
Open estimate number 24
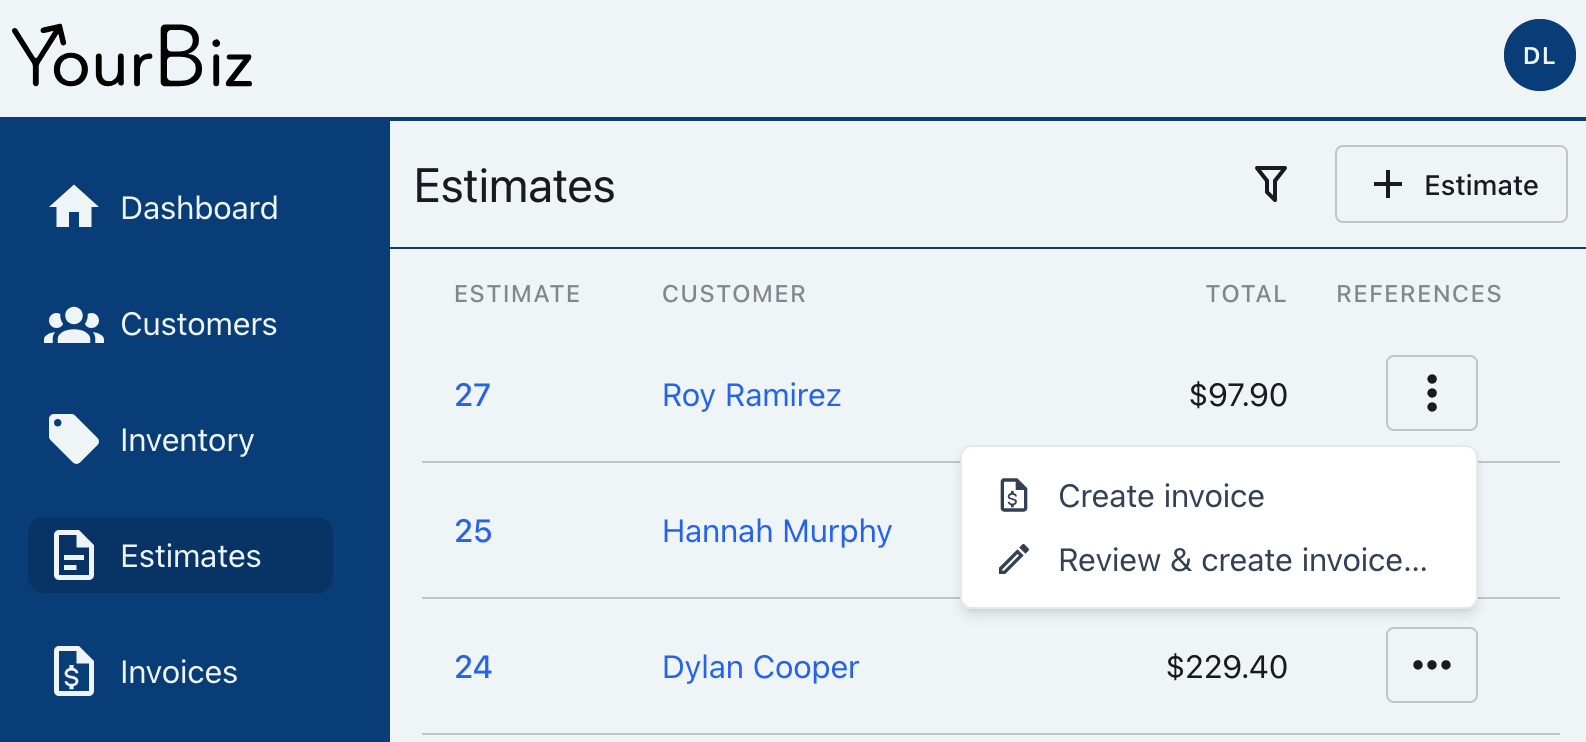(473, 667)
